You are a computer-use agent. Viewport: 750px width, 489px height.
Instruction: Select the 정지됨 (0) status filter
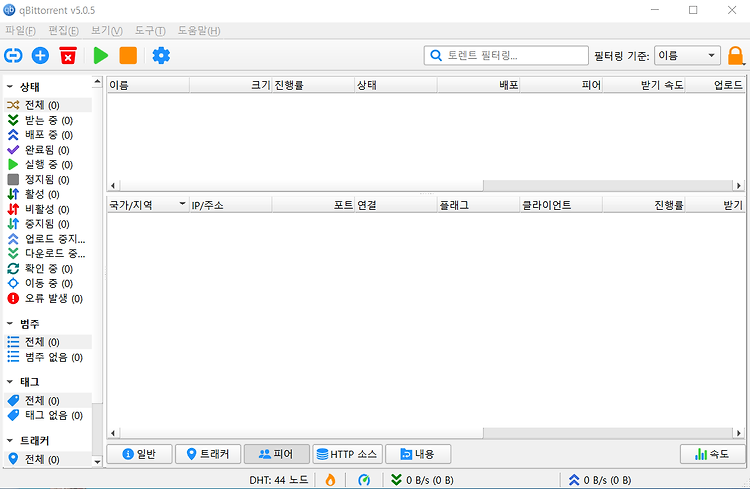48,179
